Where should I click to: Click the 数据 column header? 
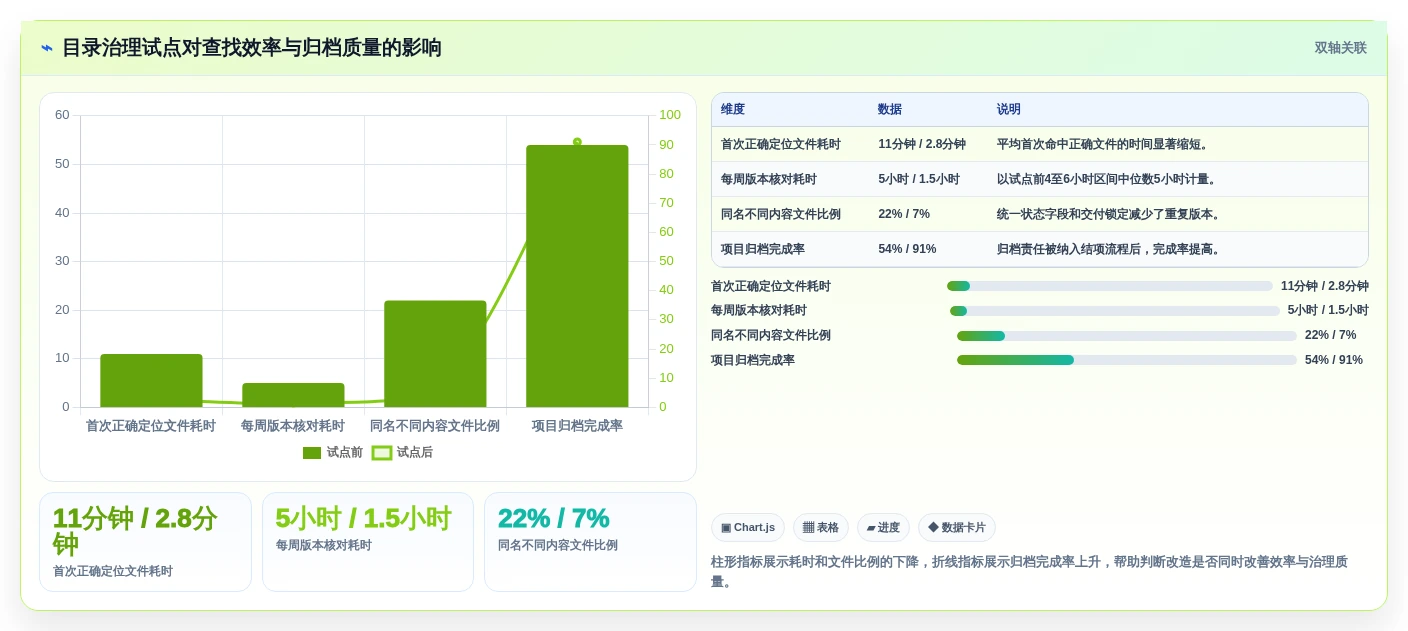click(x=890, y=110)
